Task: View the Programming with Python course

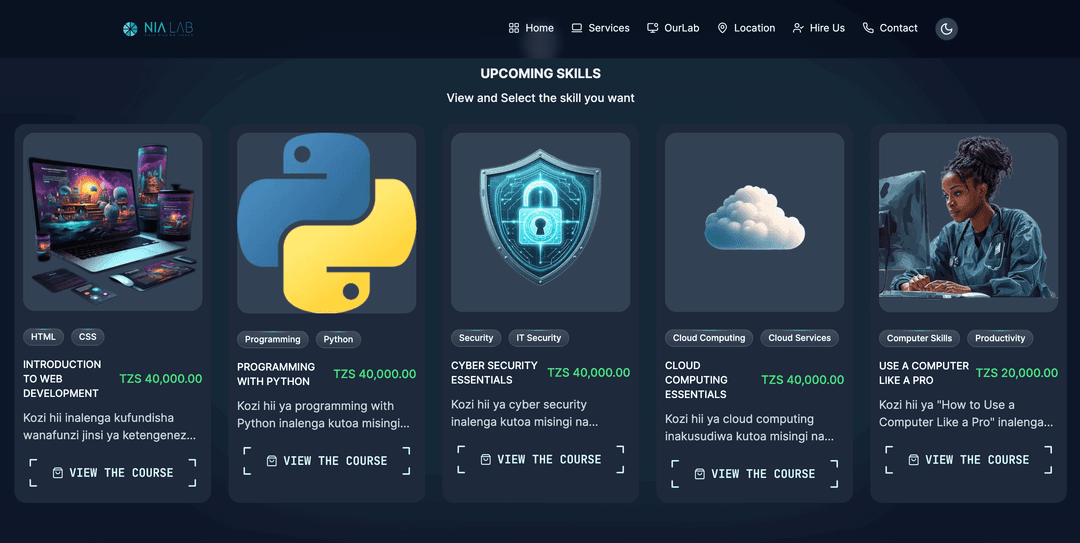Action: [327, 461]
